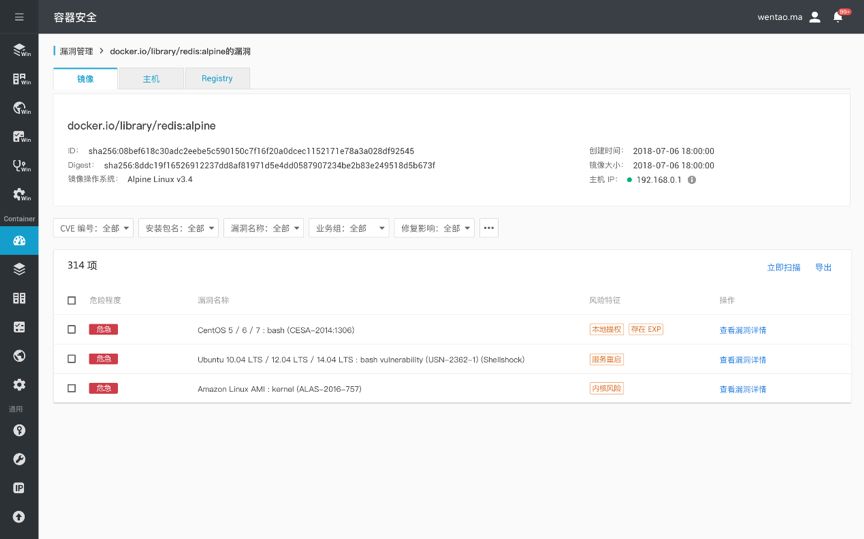This screenshot has width=864, height=539.
Task: Open the Win checklist sidebar icon
Action: tap(21, 137)
